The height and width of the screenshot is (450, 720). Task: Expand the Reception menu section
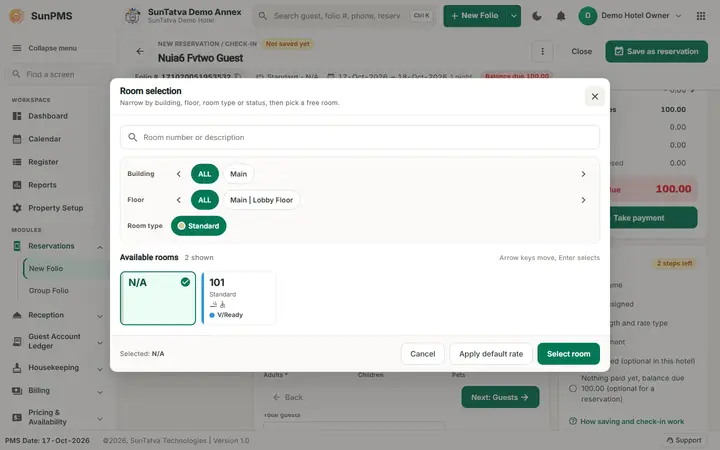[100, 316]
